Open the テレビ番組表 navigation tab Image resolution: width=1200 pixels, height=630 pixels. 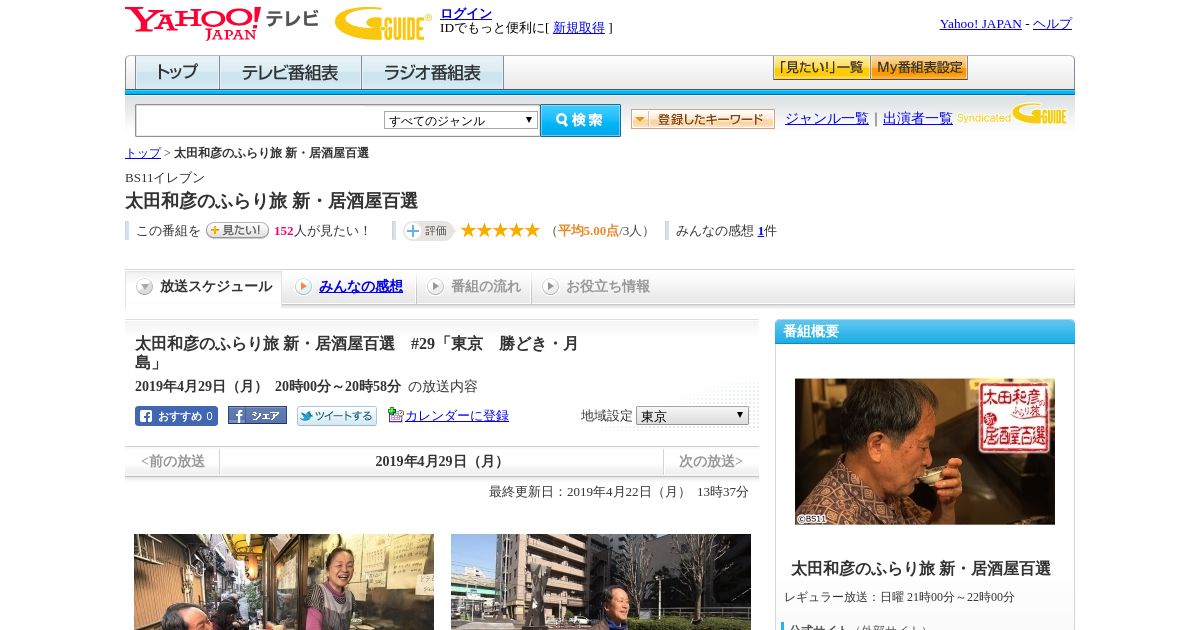(290, 73)
